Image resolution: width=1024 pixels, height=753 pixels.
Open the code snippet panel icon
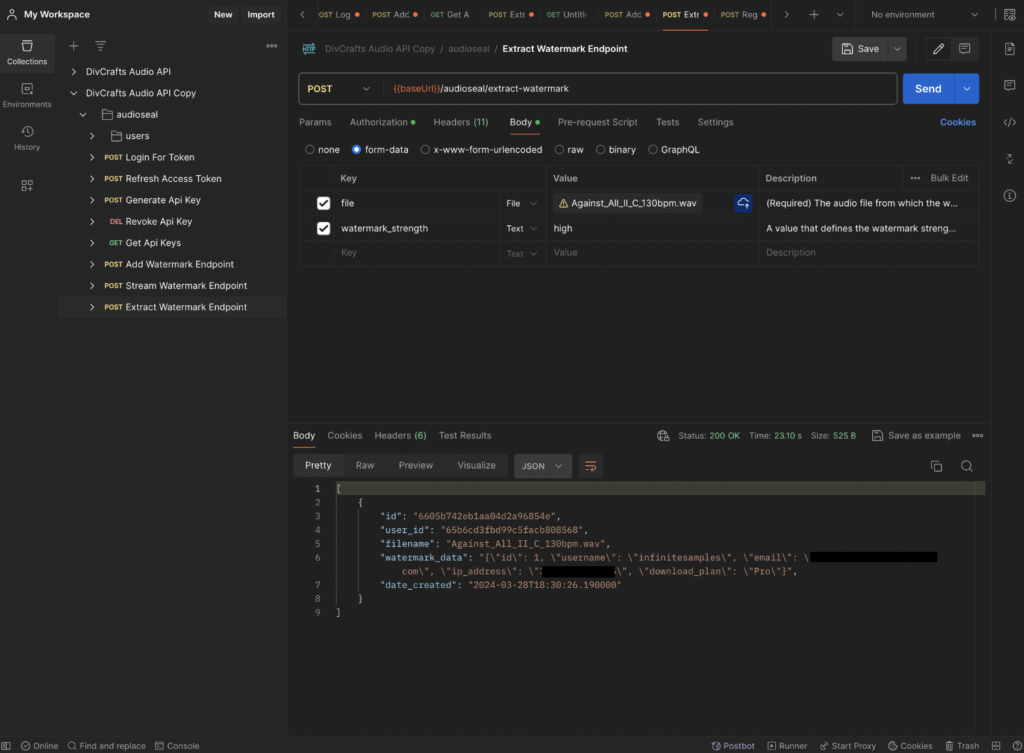(1009, 122)
